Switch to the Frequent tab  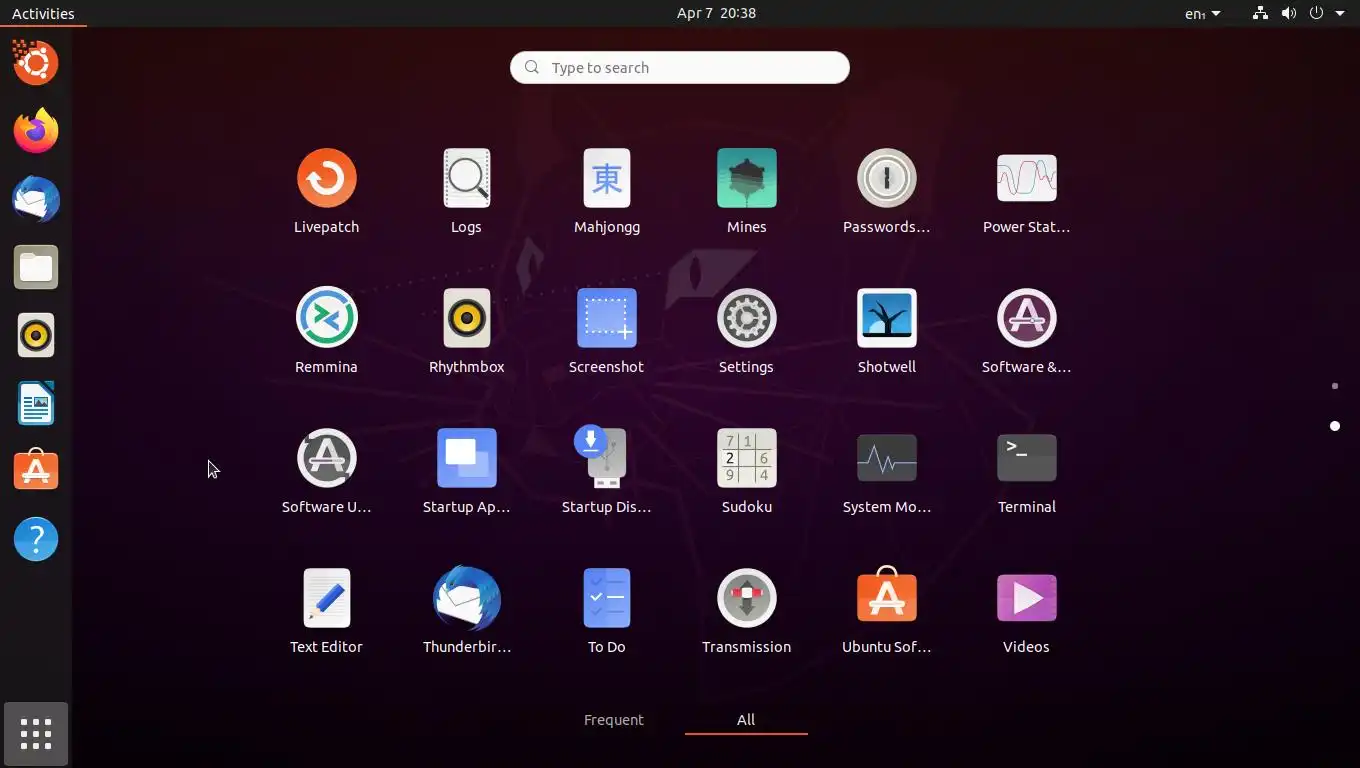coord(614,720)
